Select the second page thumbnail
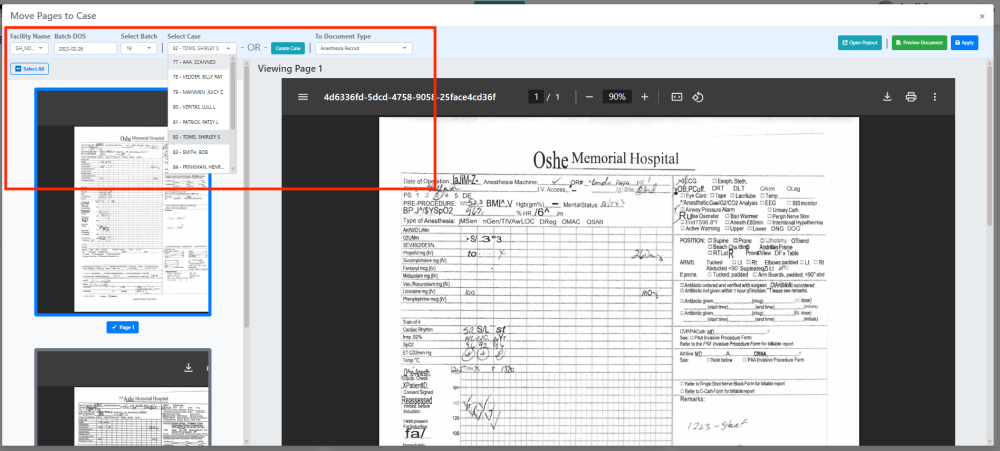Image resolution: width=1000 pixels, height=451 pixels. [122, 397]
